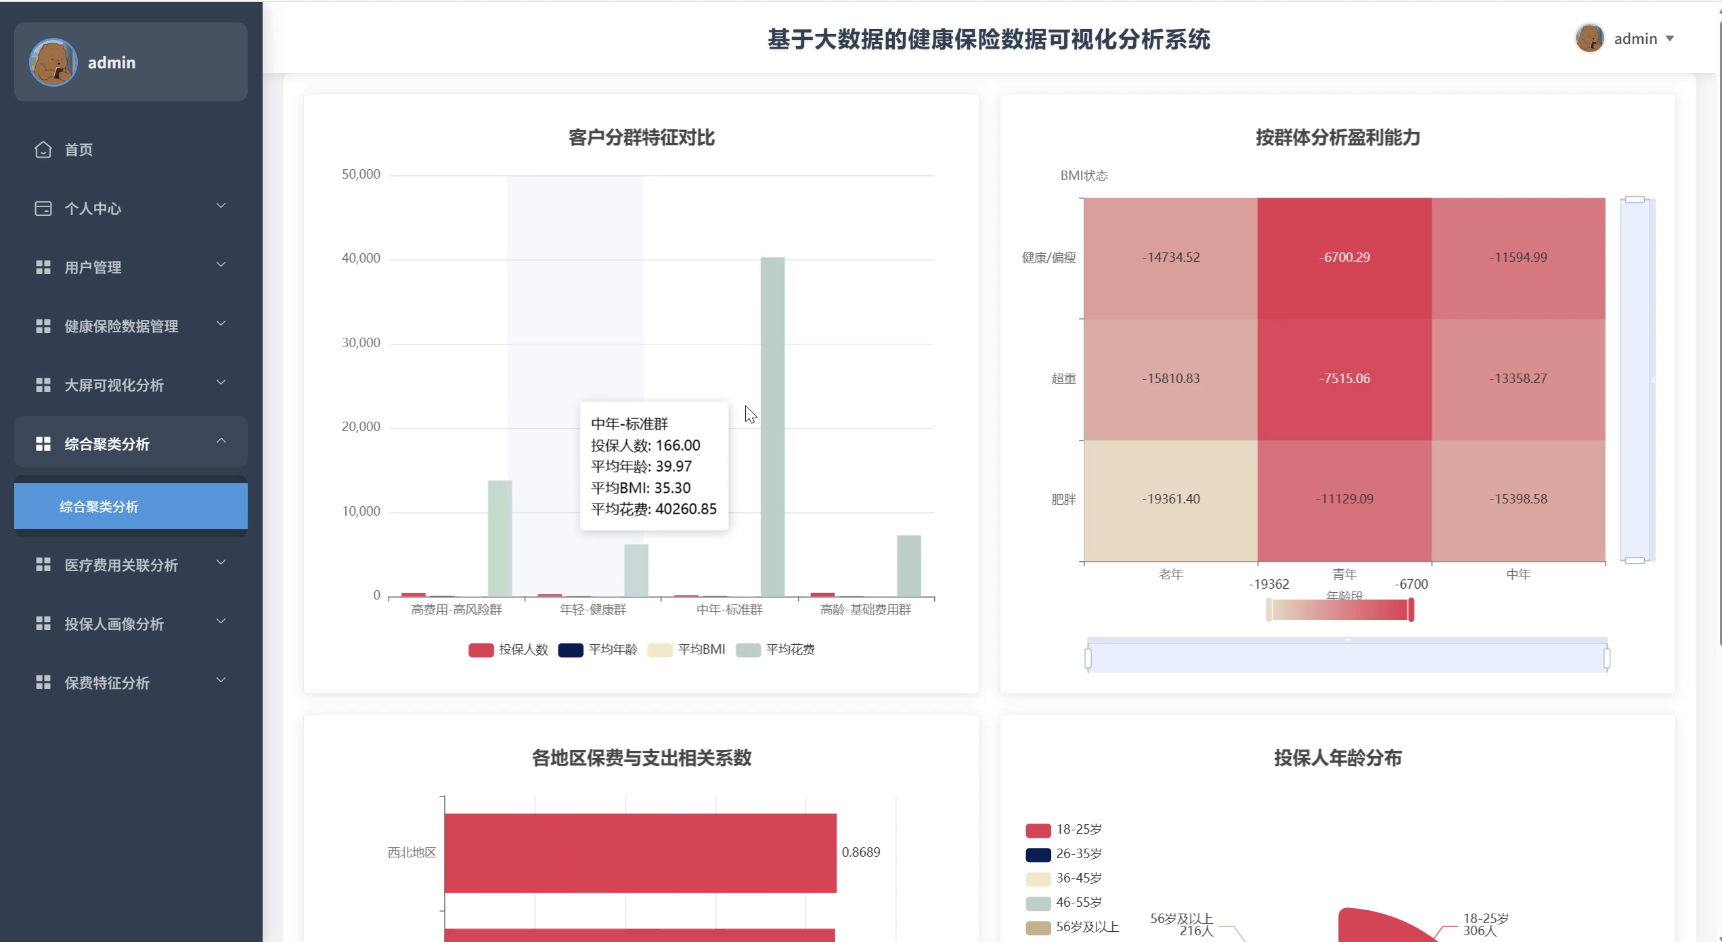The image size is (1722, 942).
Task: Toggle the 46-55岁 pie legend item
Action: point(1064,903)
